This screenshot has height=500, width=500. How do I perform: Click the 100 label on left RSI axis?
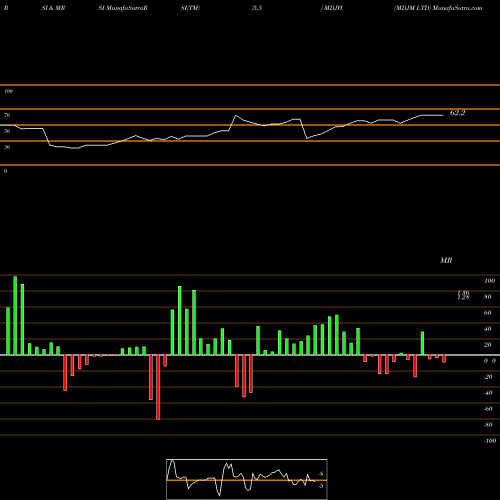click(8, 91)
